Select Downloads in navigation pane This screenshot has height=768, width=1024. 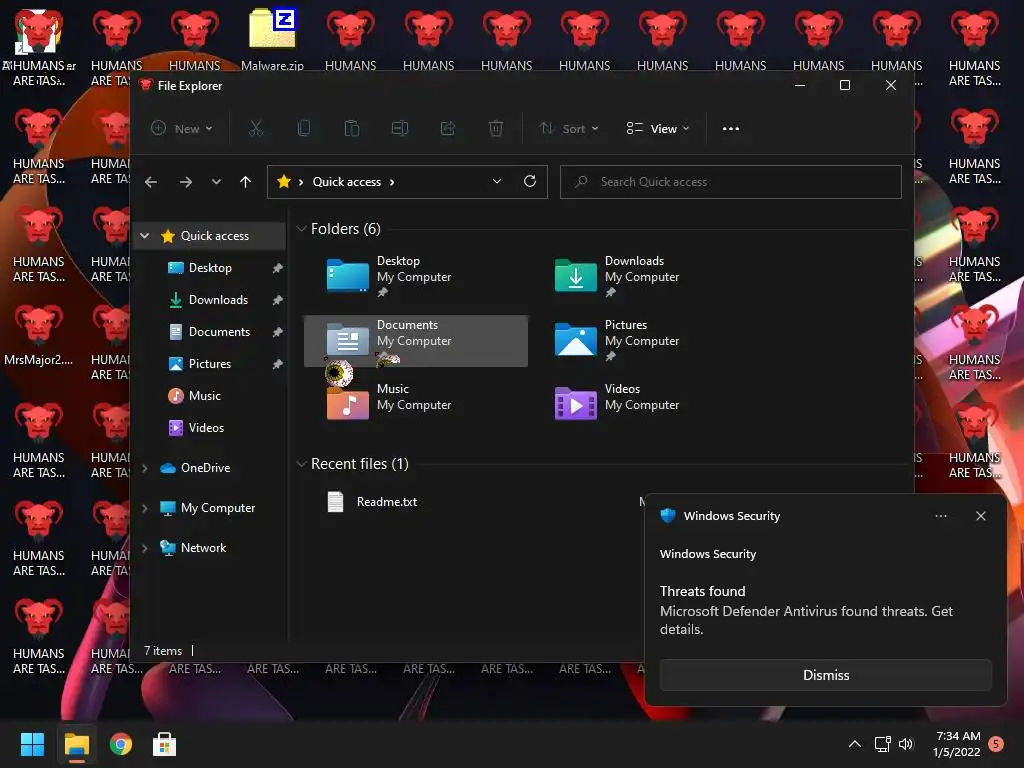pos(218,300)
